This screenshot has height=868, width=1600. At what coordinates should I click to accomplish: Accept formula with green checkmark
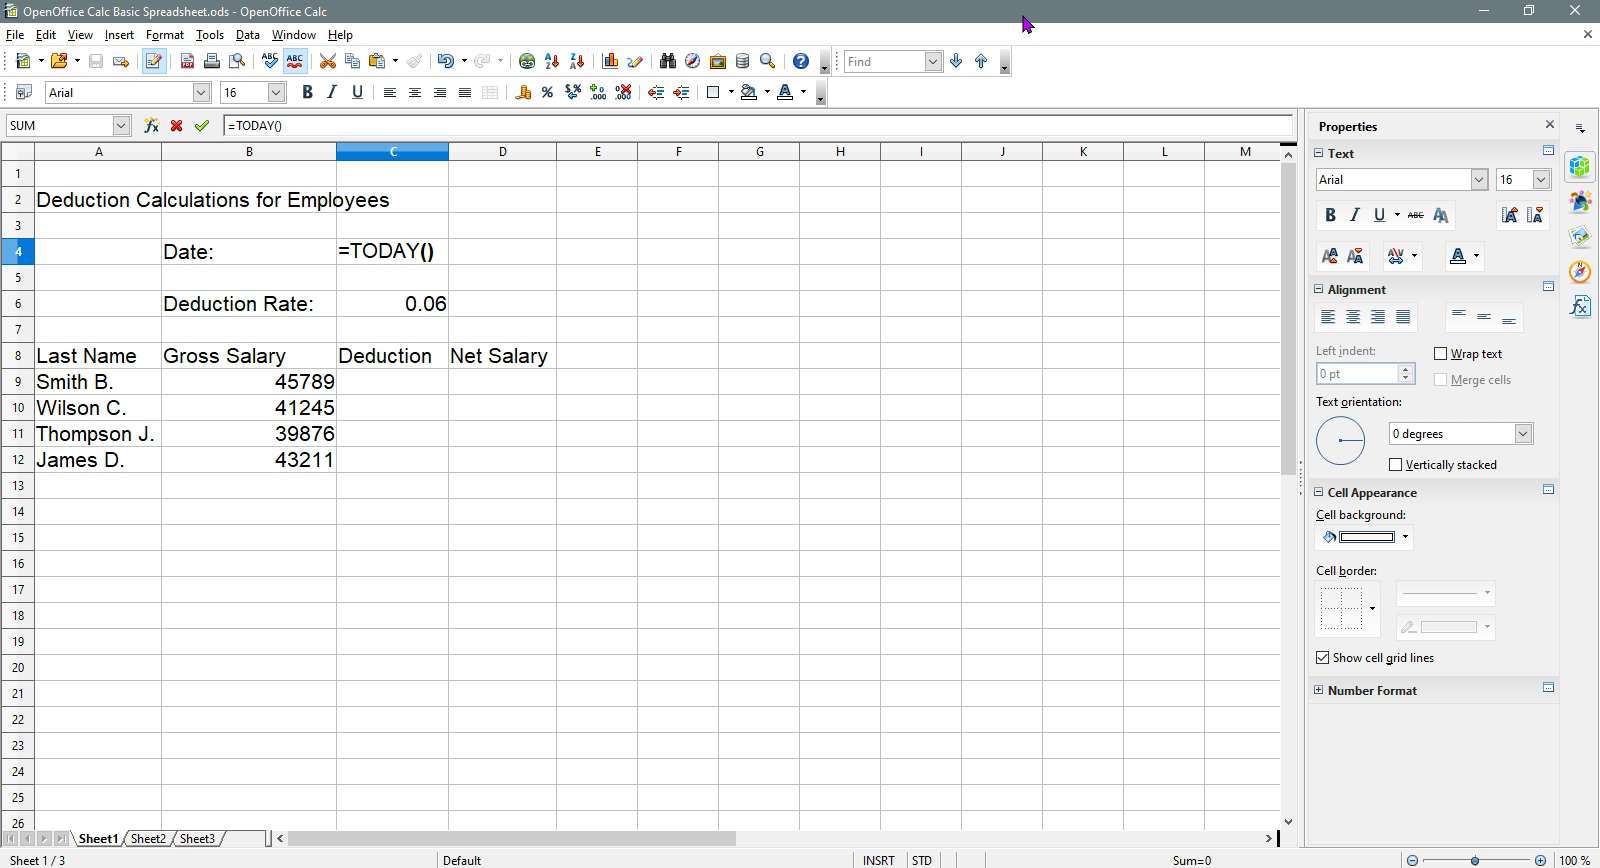coord(202,125)
